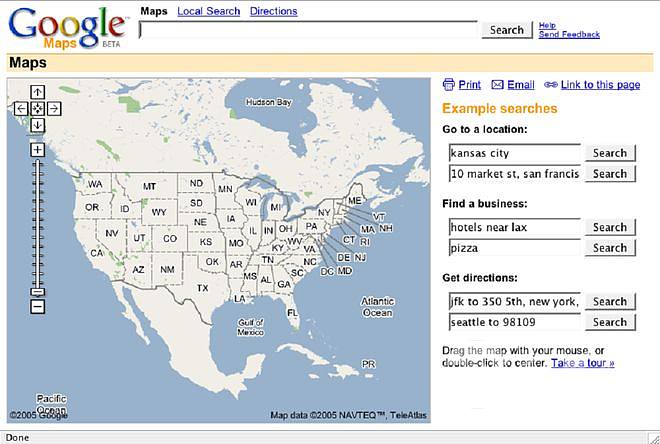Click the envelope icon next to Email
The image size is (660, 444).
(x=498, y=85)
